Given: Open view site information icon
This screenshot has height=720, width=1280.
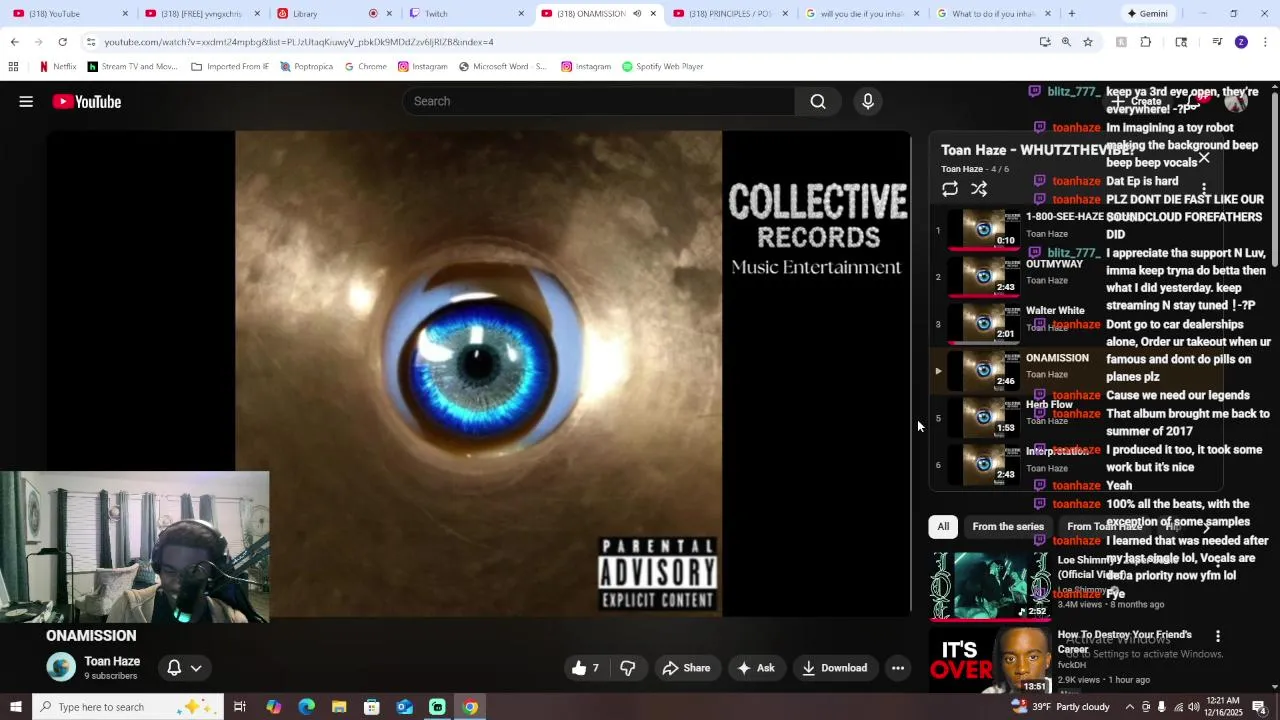Looking at the screenshot, I should coord(90,42).
